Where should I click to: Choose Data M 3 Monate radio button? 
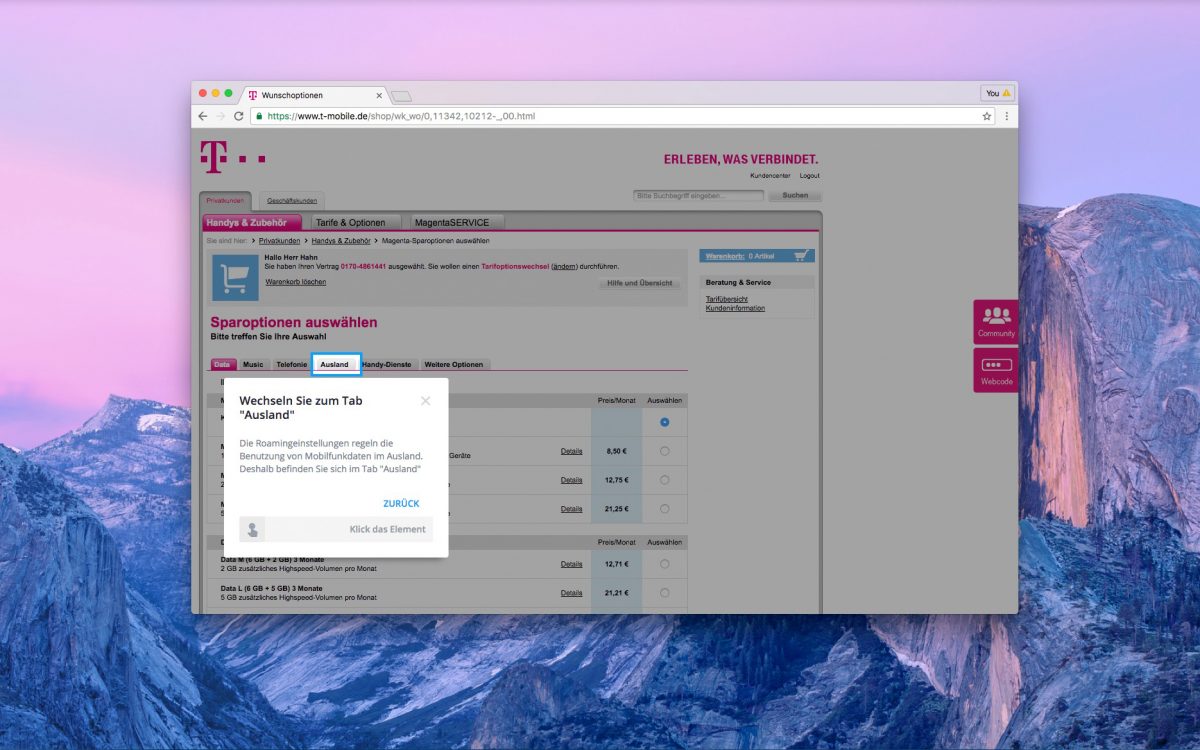coord(665,564)
